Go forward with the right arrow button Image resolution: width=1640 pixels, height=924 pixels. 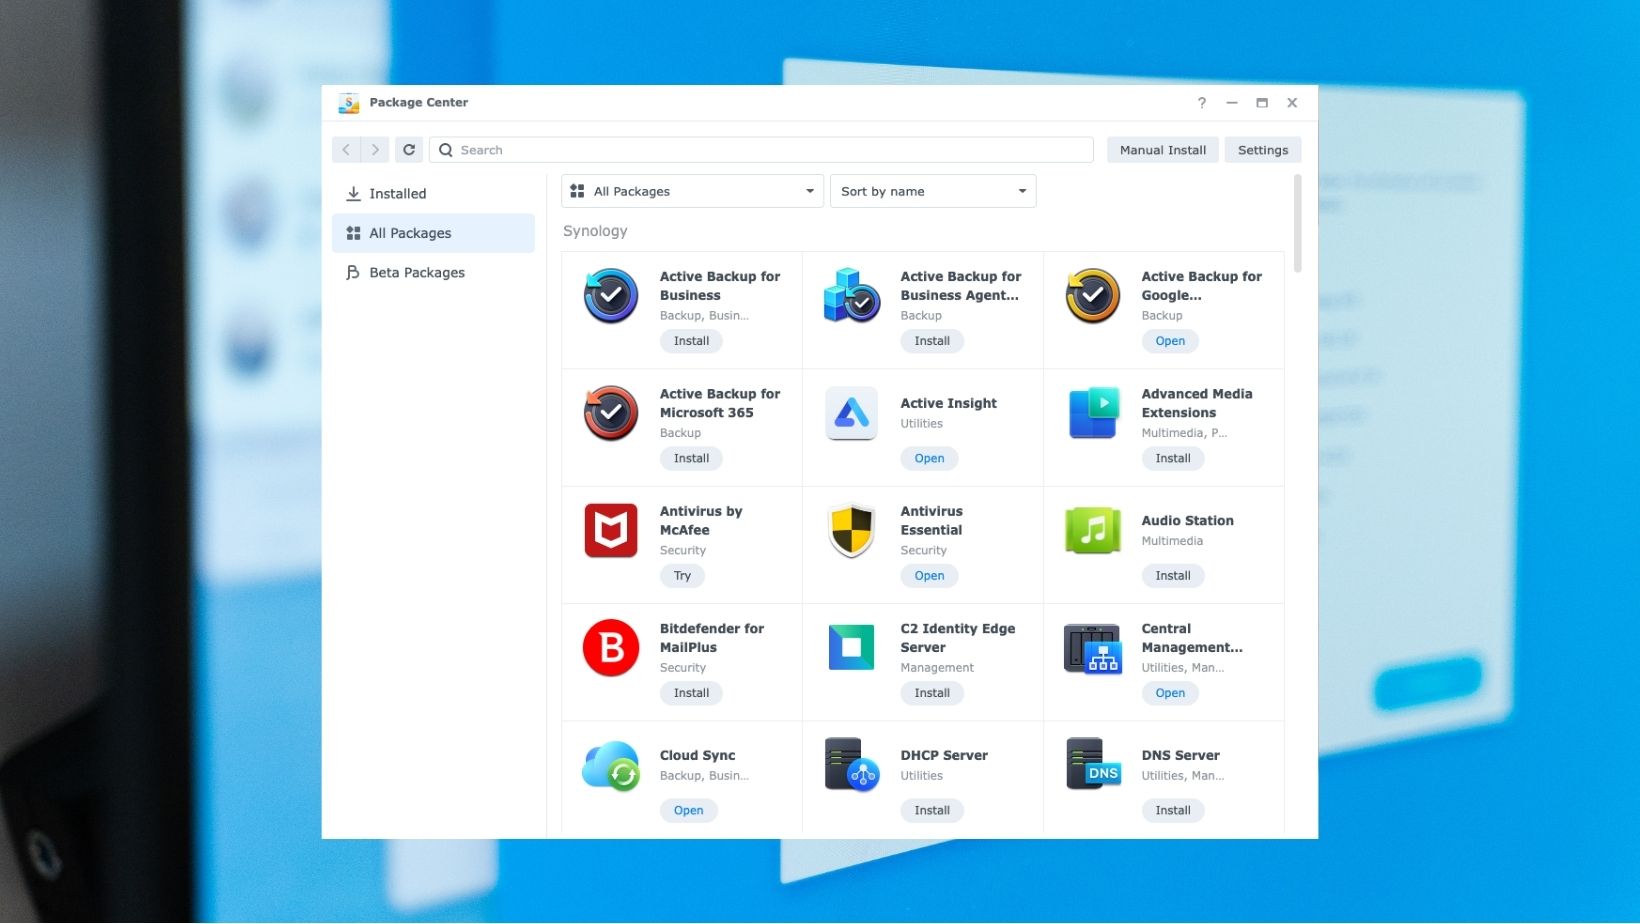375,150
